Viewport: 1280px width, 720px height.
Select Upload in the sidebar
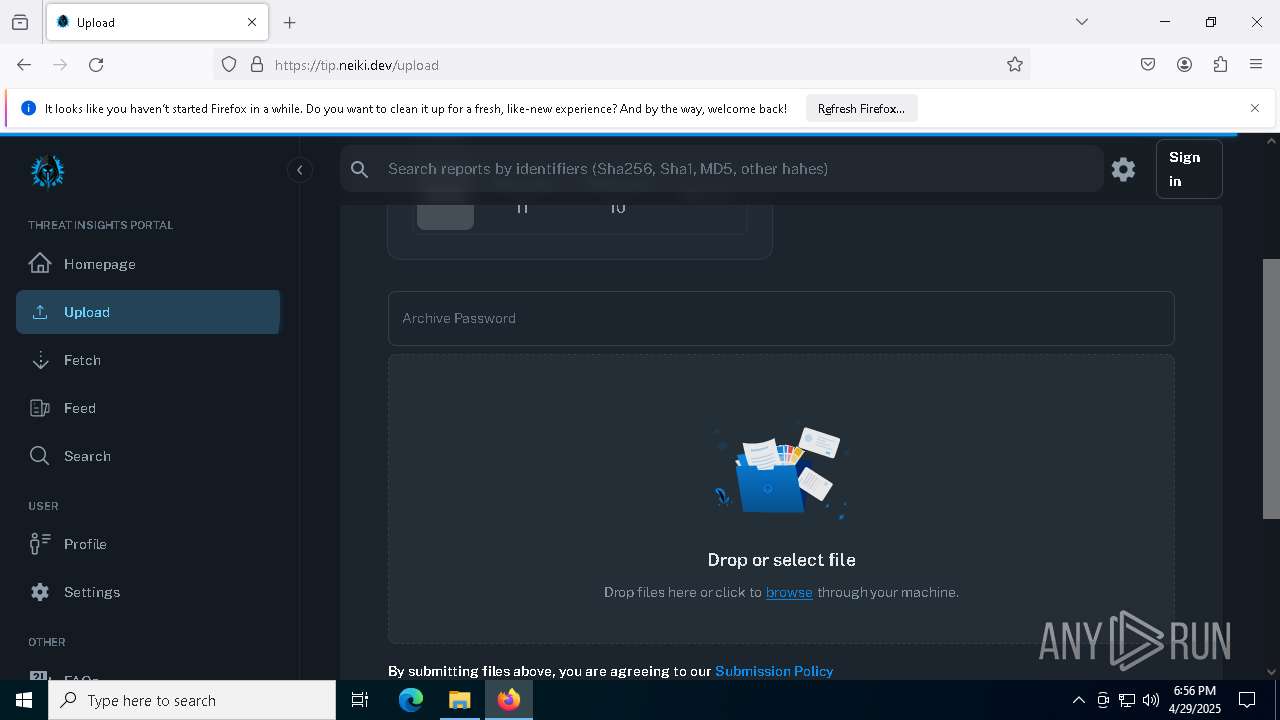(148, 312)
